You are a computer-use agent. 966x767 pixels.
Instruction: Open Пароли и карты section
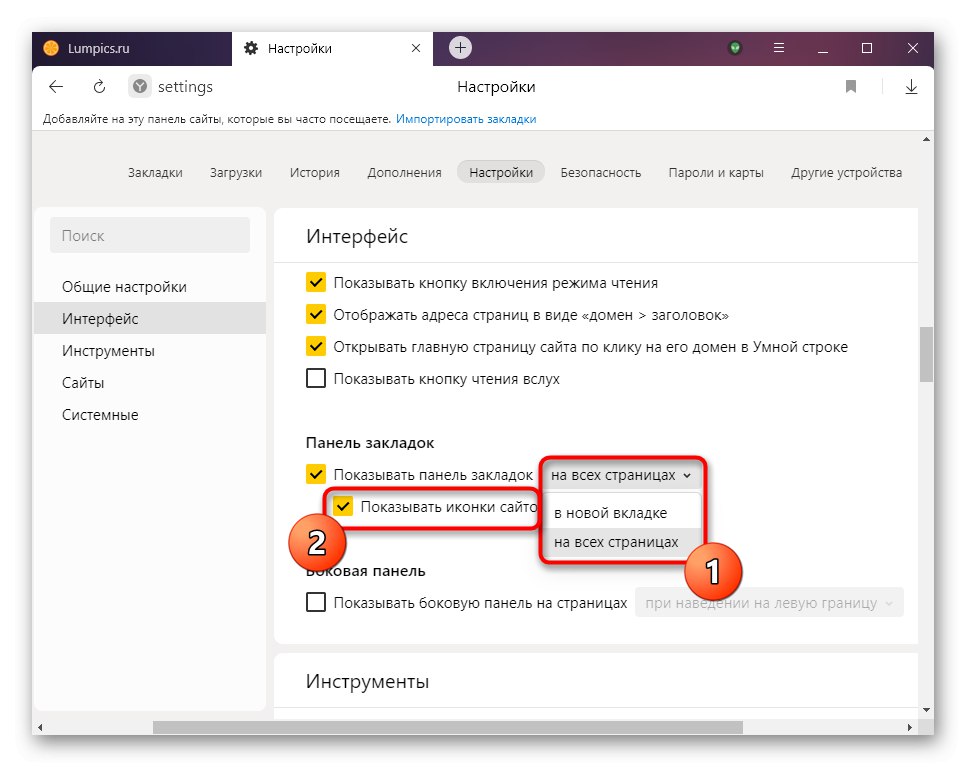pyautogui.click(x=716, y=172)
